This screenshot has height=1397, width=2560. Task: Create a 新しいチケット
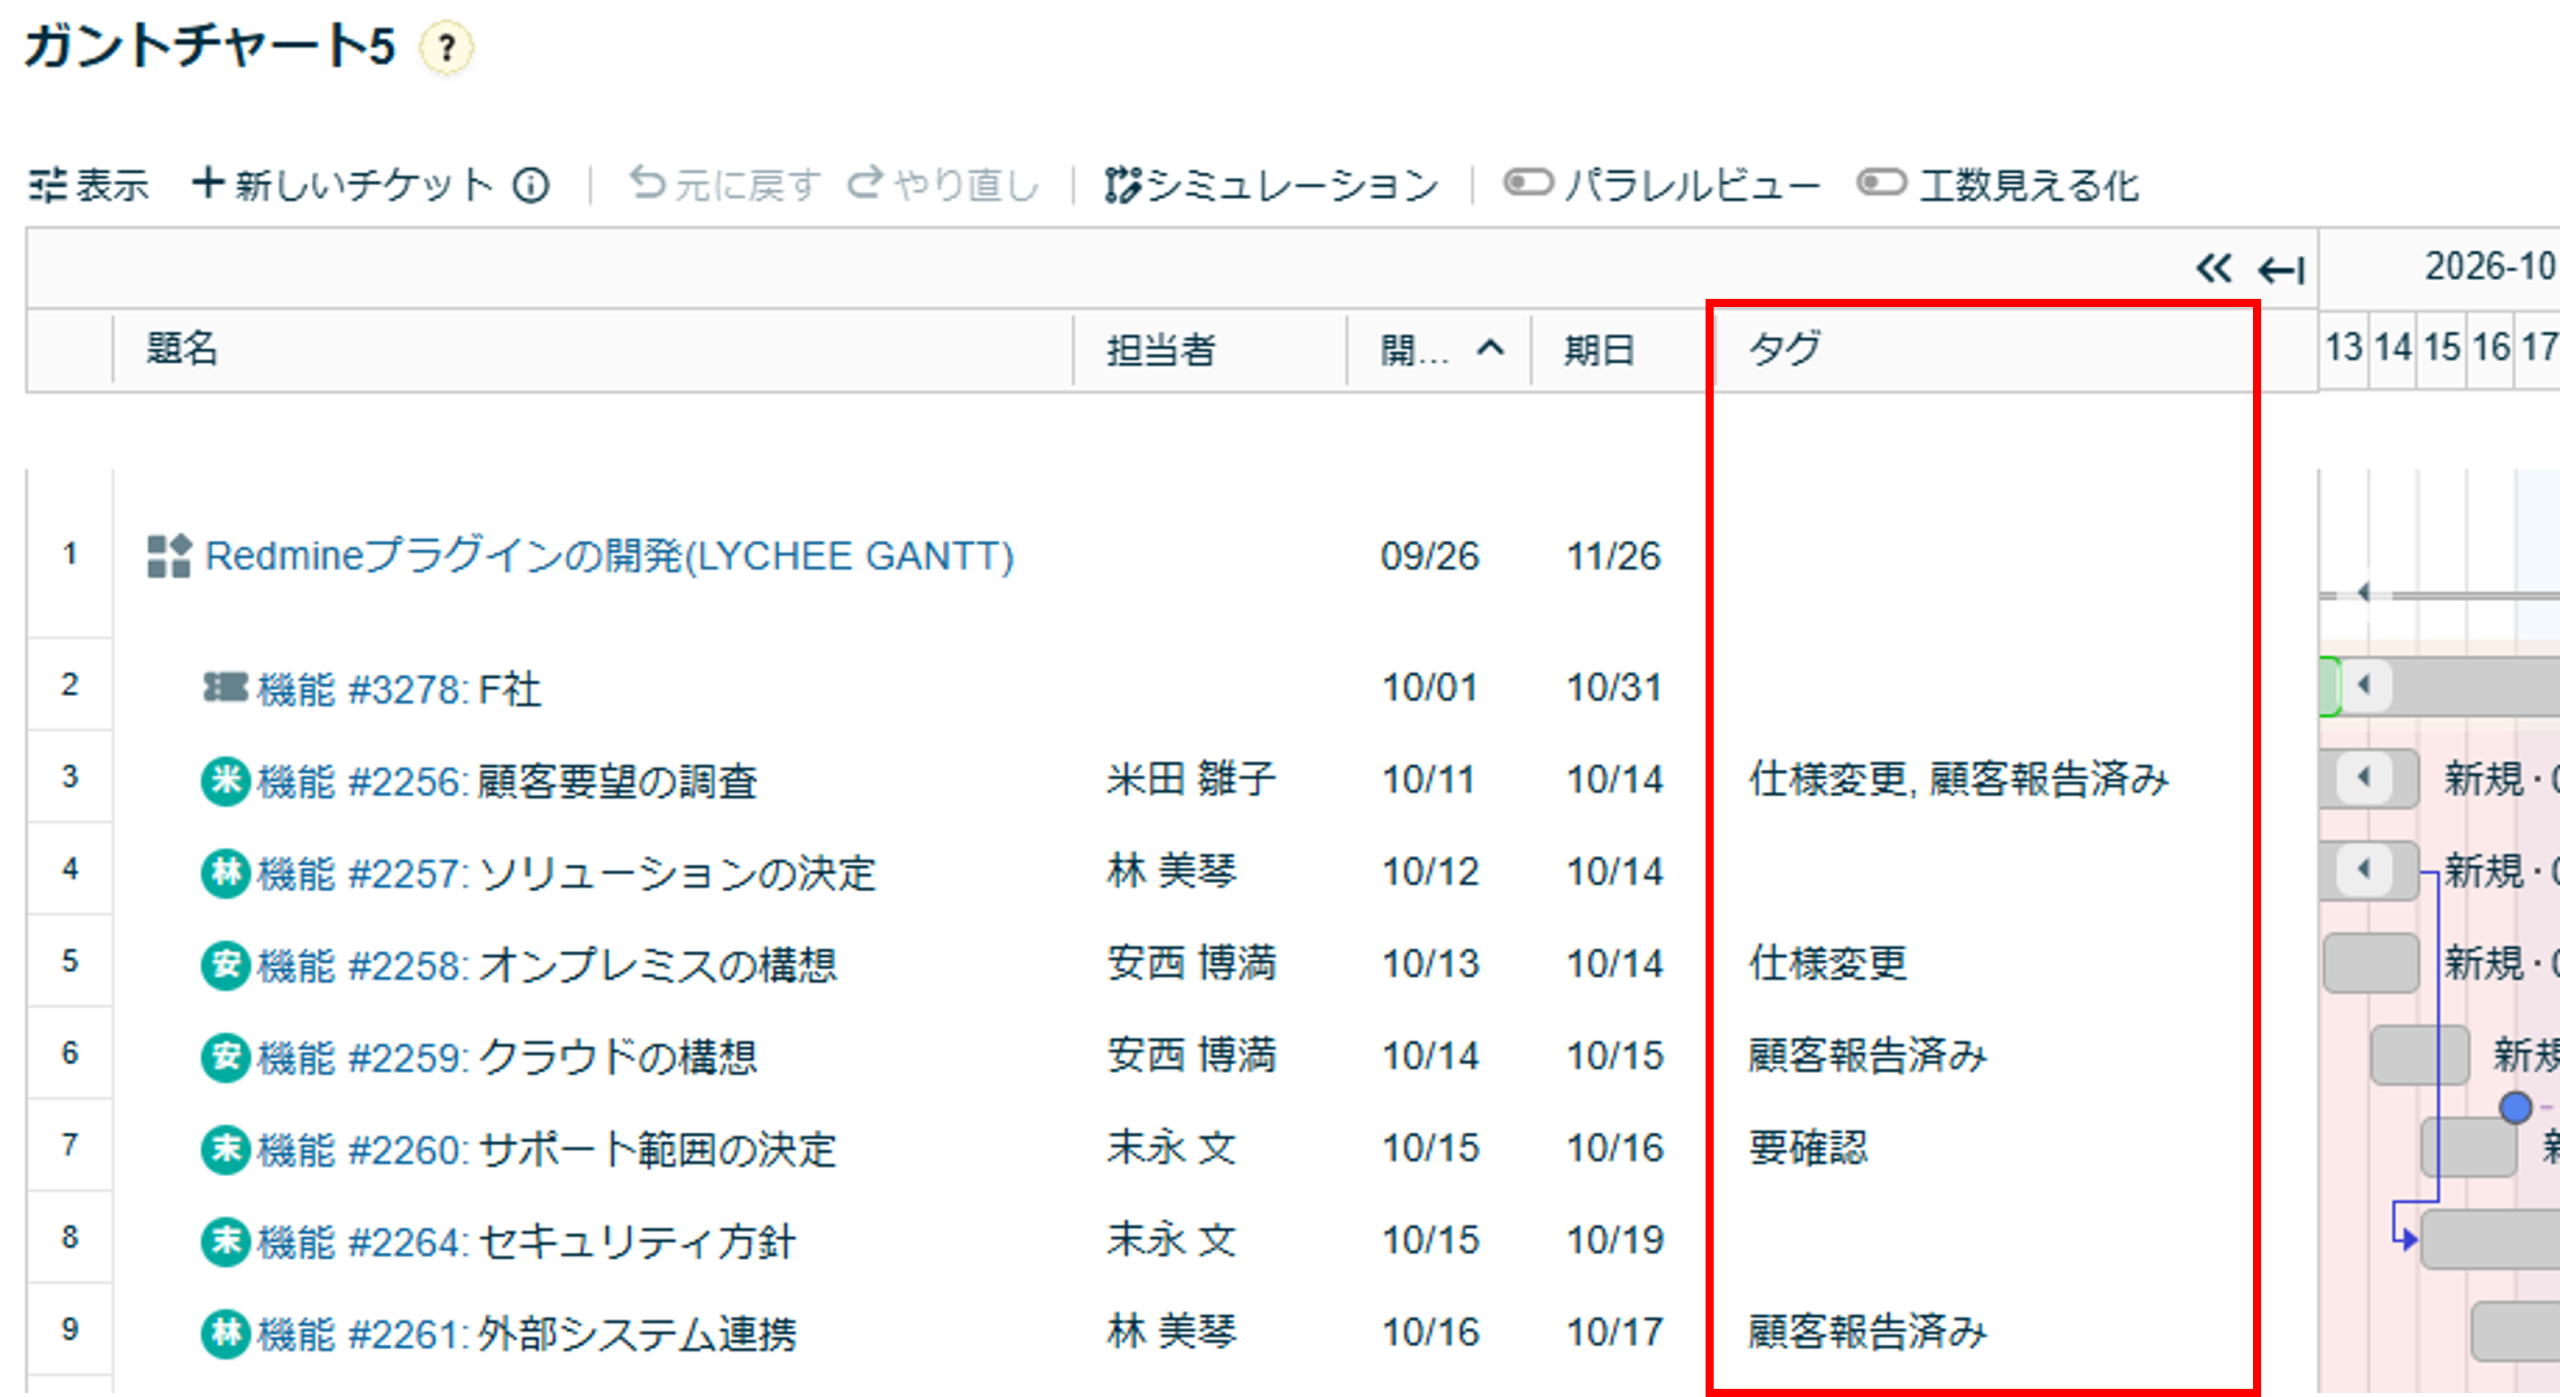click(342, 185)
